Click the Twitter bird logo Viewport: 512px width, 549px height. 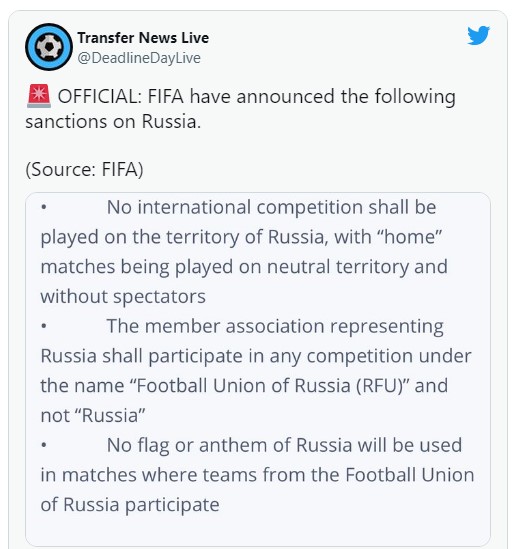pos(478,35)
